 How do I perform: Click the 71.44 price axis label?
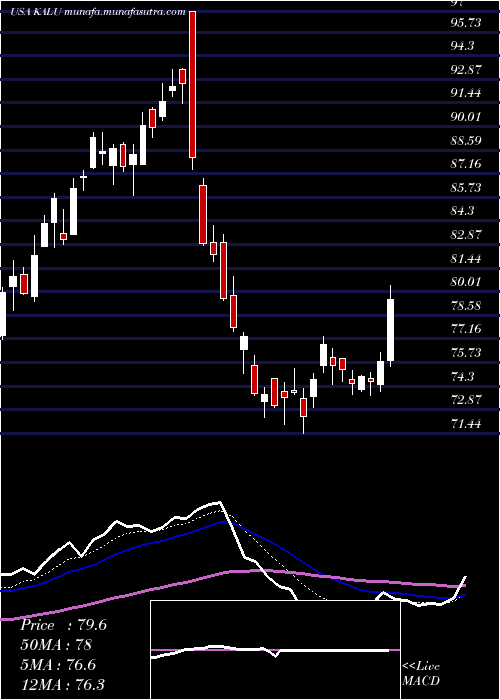pos(466,423)
